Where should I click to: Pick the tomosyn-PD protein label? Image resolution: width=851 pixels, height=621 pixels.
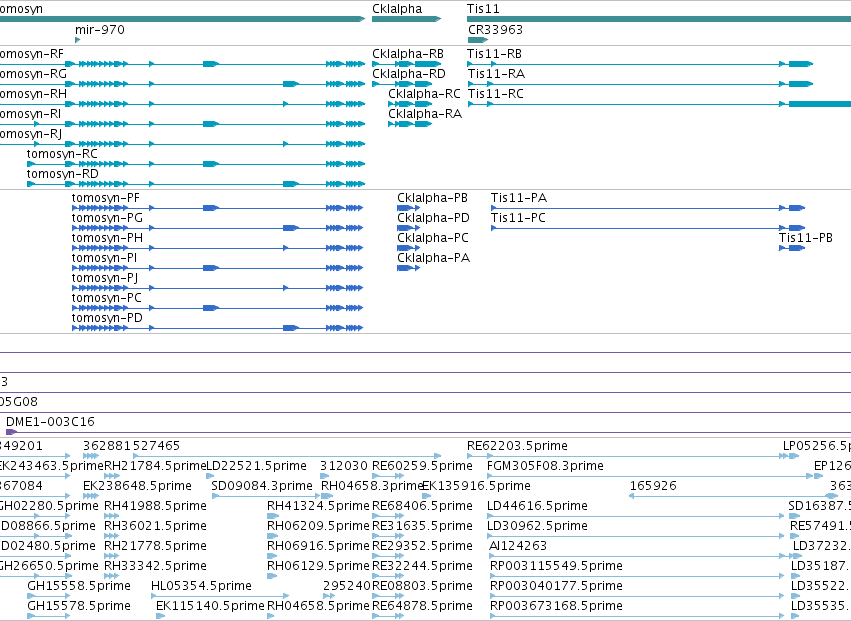tap(107, 318)
